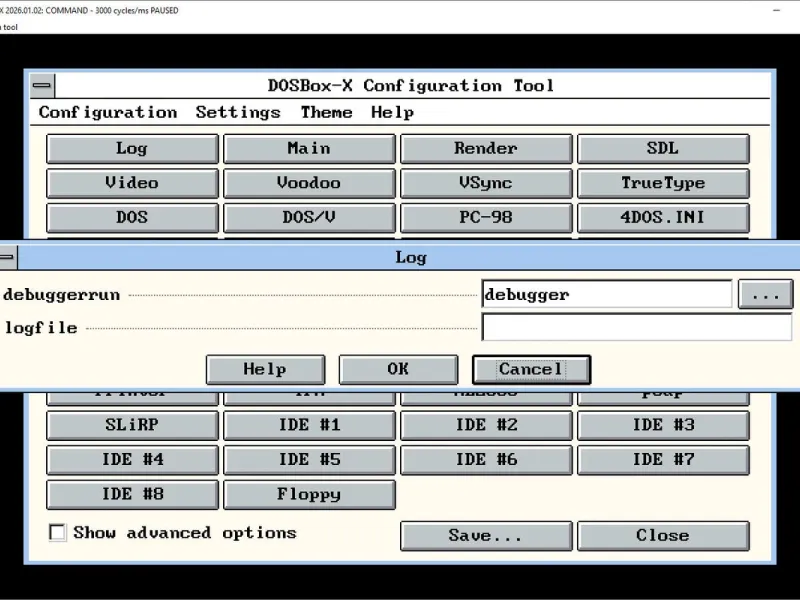Open the VSync section settings
The image size is (800, 600).
click(x=486, y=183)
